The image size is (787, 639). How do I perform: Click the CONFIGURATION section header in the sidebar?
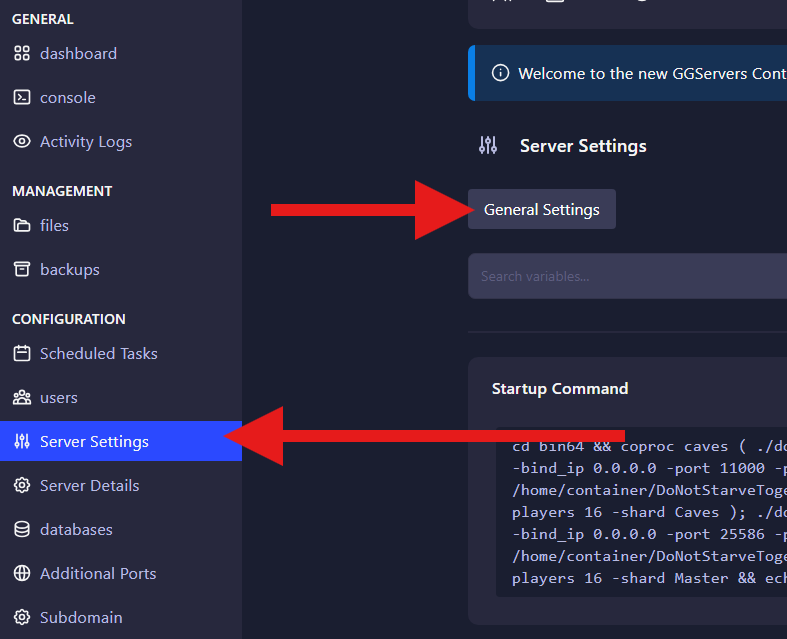69,319
